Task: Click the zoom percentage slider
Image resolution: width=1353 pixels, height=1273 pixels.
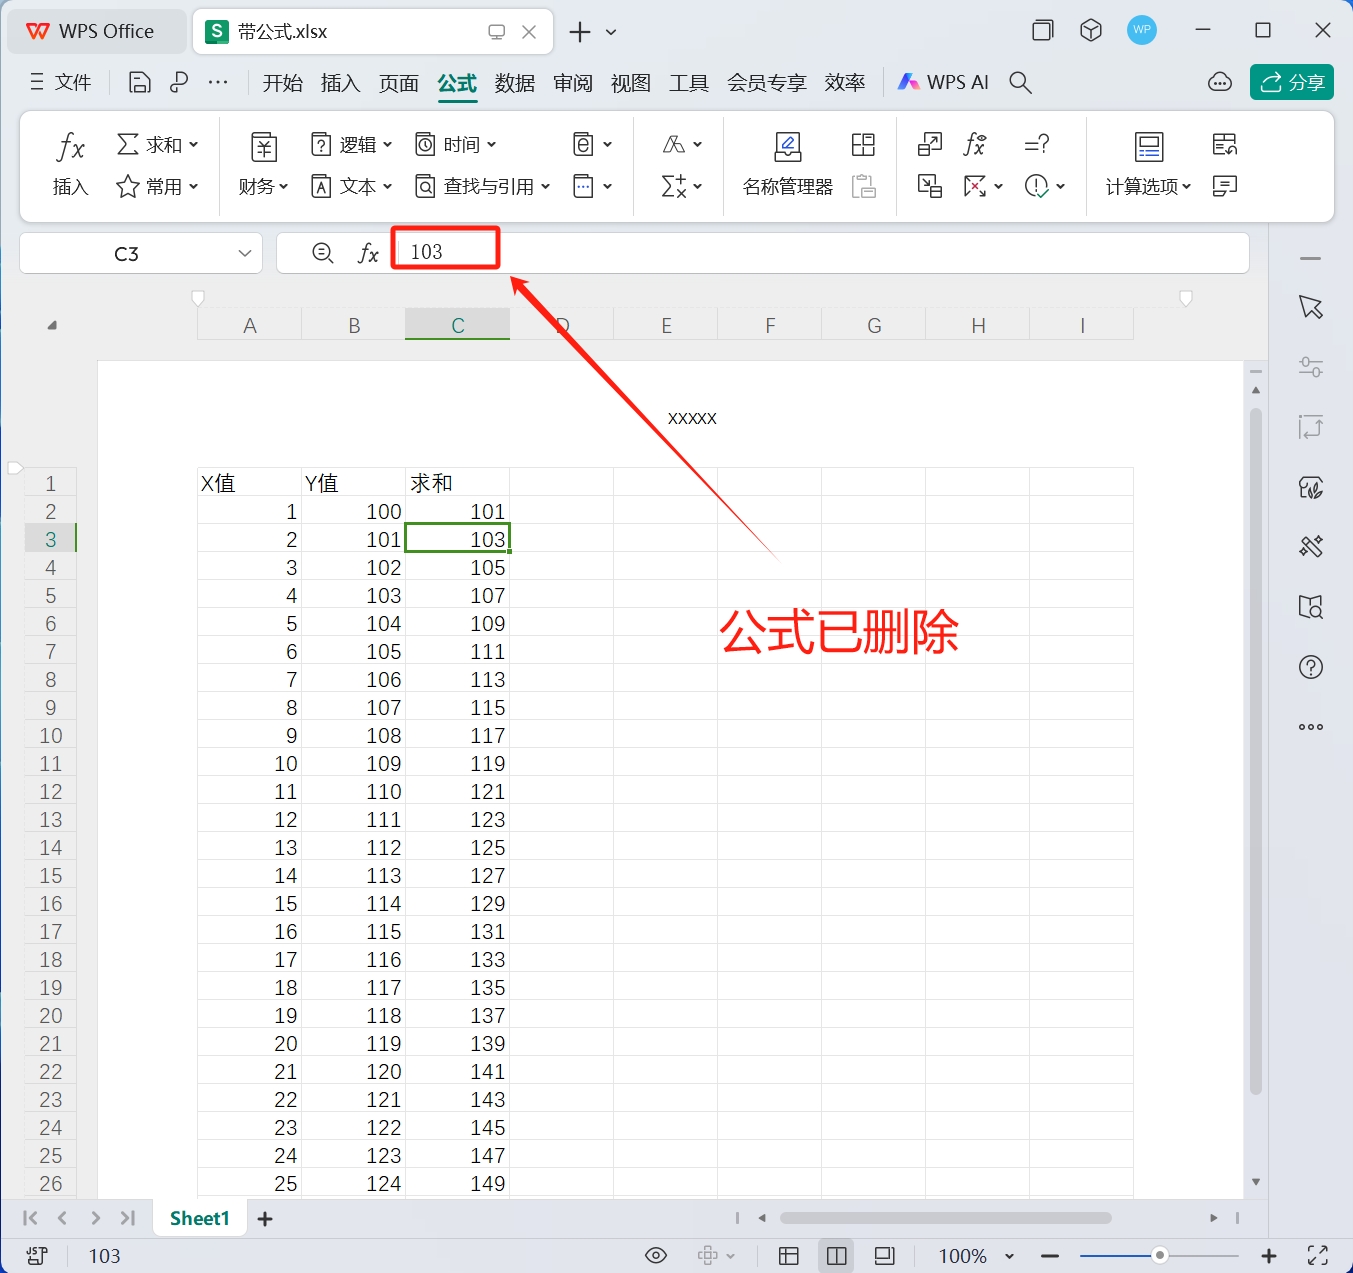Action: pos(1158,1255)
